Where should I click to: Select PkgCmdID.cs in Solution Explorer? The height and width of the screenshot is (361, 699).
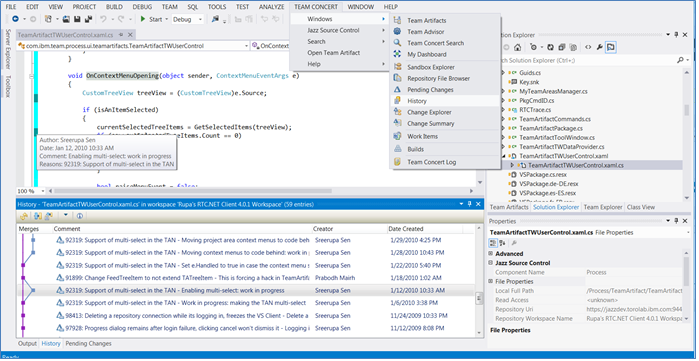click(537, 101)
